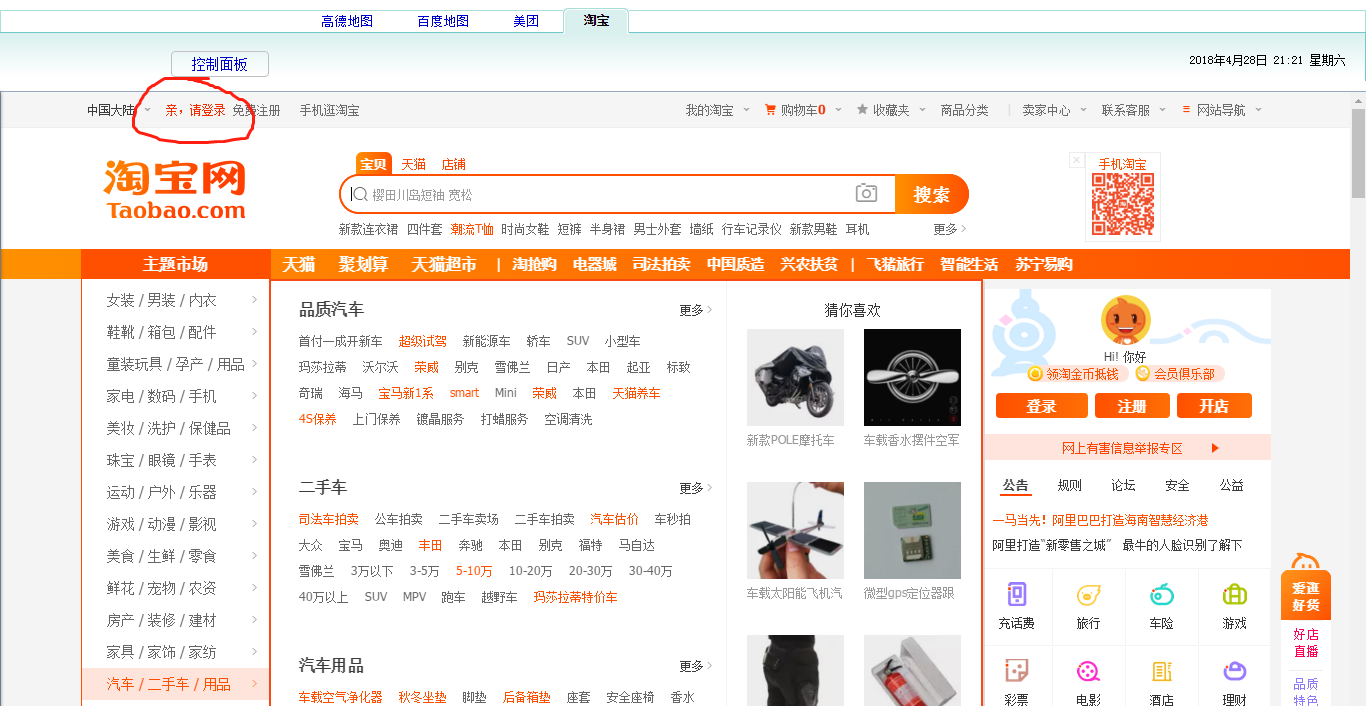This screenshot has width=1366, height=706.
Task: Open the 天猫超市 nav link
Action: (x=444, y=264)
